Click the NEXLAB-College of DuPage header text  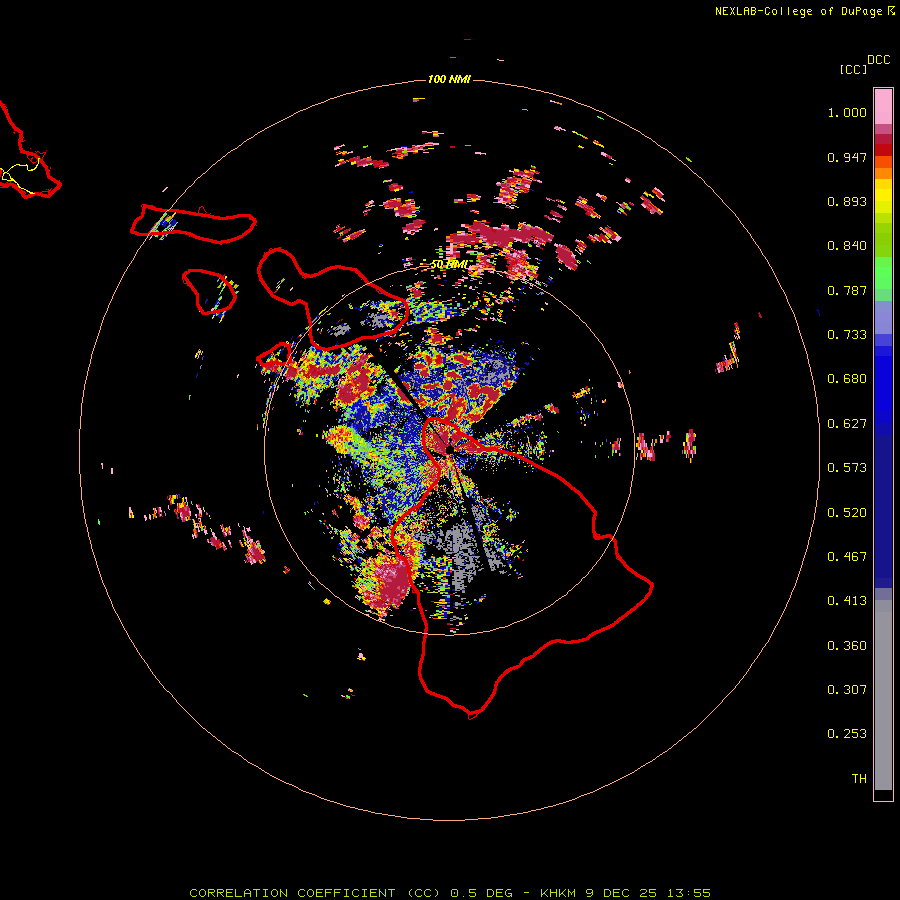tap(798, 11)
